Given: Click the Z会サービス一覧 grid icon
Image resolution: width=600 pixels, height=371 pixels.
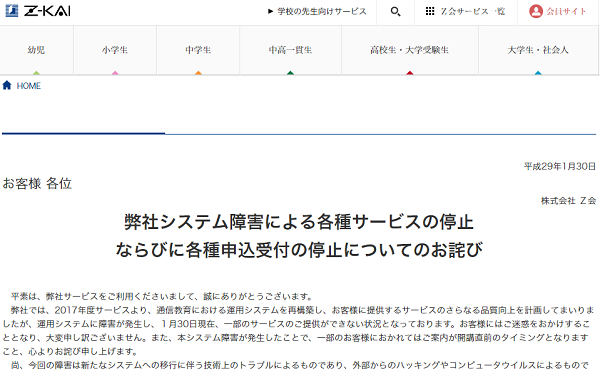Looking at the screenshot, I should point(430,11).
